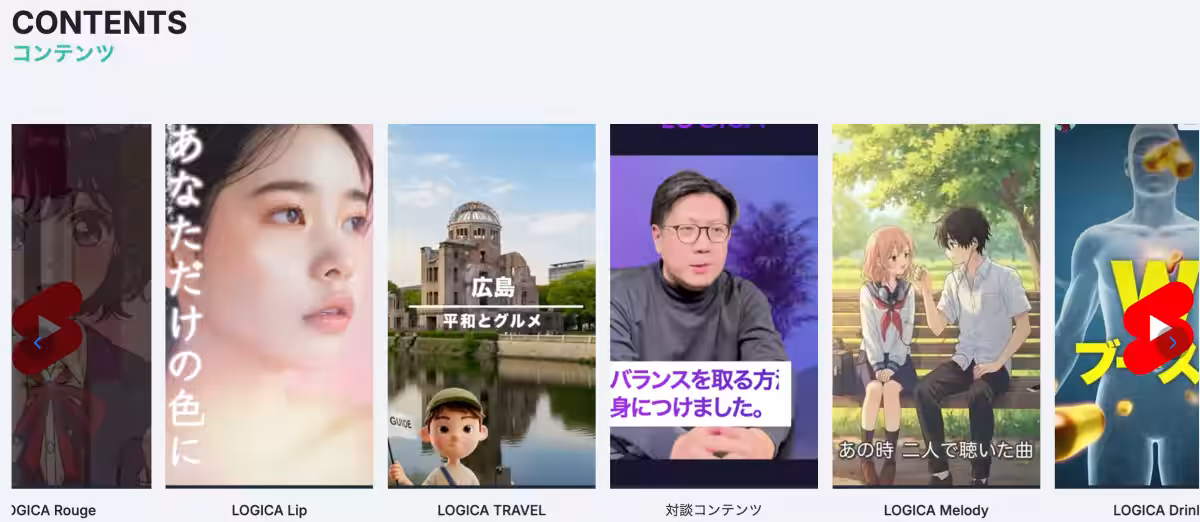Screen dimensions: 1200x522
Task: Select the LOGICA Rouge caption
Action: (54, 510)
